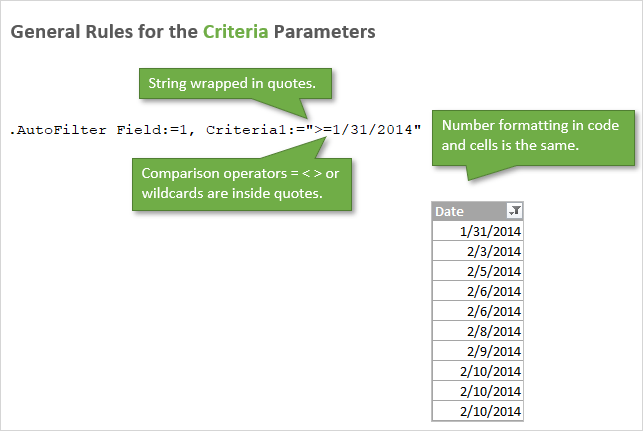The width and height of the screenshot is (643, 431).
Task: Select the 2/8/2014 date cell
Action: pos(478,331)
